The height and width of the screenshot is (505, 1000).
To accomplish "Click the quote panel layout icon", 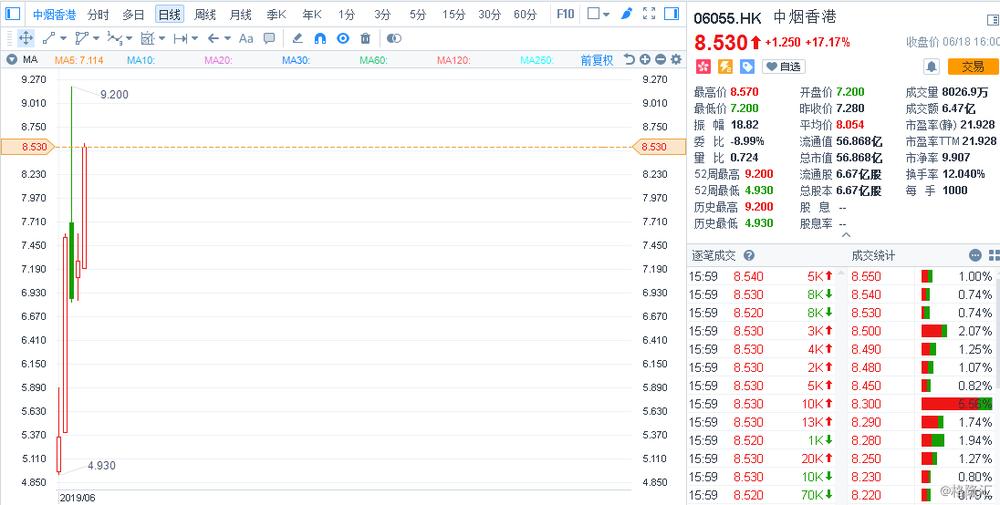I will coord(993,20).
